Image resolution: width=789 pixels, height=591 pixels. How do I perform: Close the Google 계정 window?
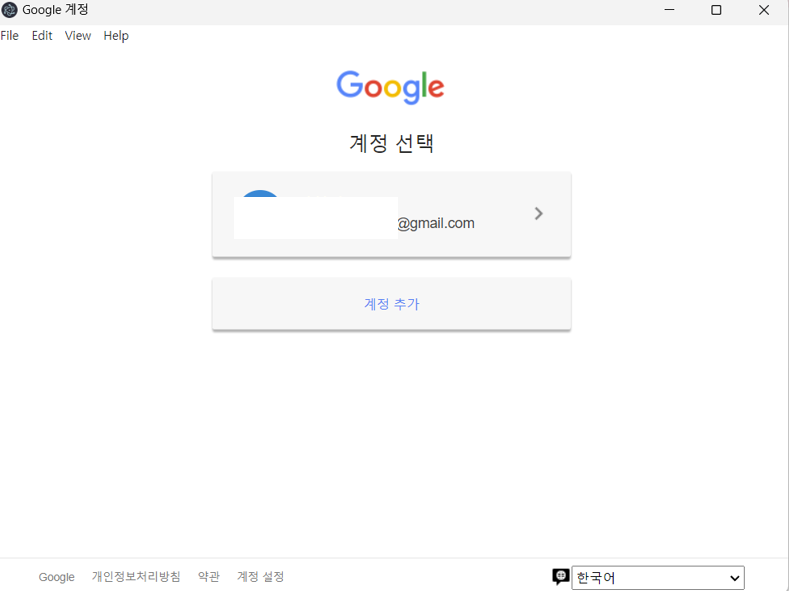pos(764,10)
